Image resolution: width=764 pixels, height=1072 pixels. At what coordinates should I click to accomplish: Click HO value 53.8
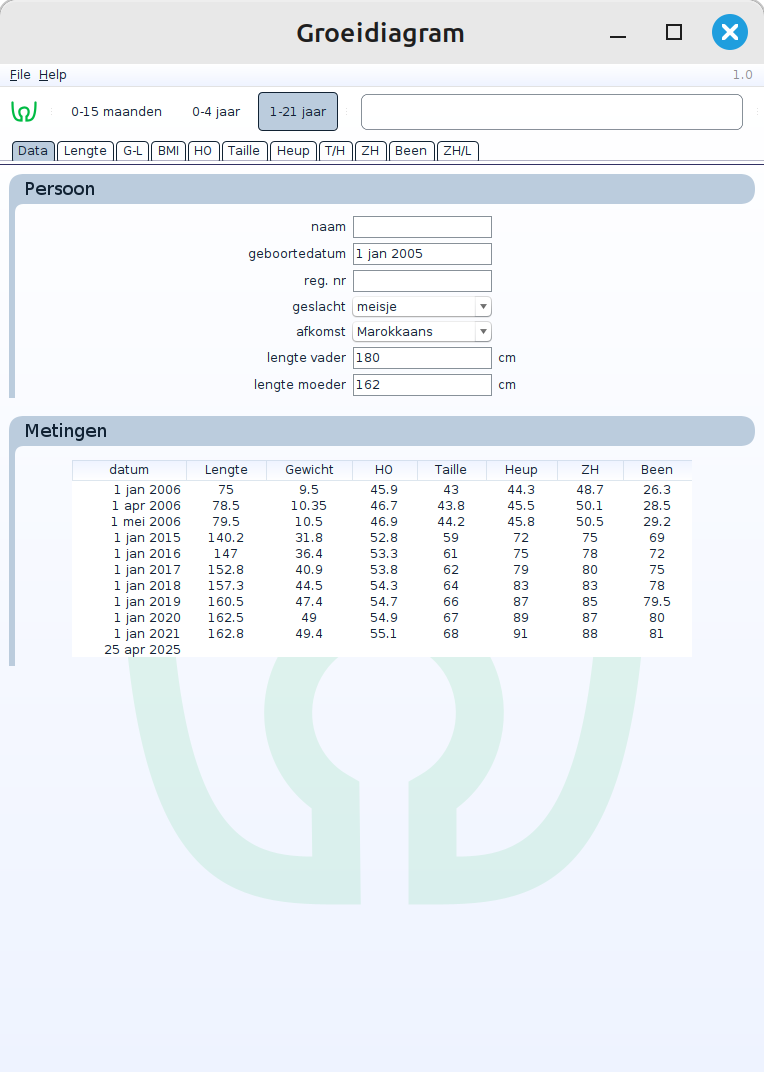tap(384, 570)
